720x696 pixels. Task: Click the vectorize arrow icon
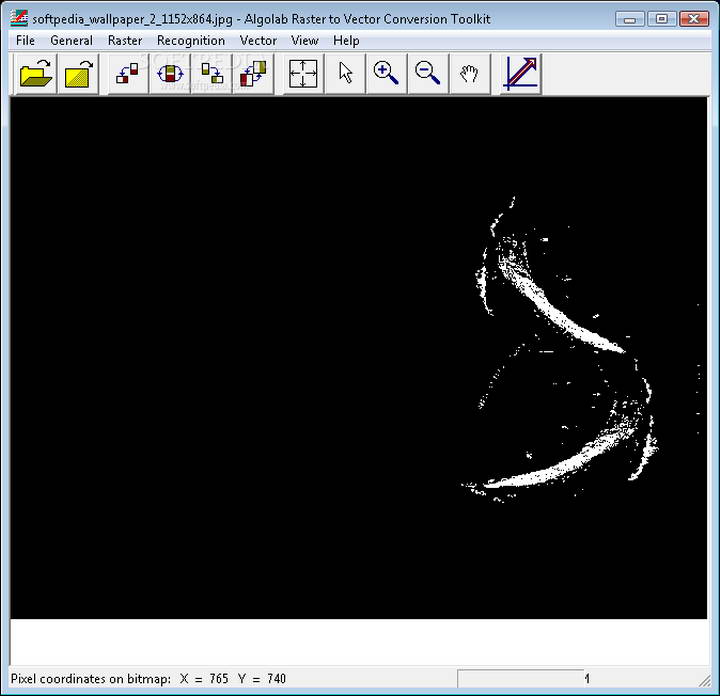[521, 73]
